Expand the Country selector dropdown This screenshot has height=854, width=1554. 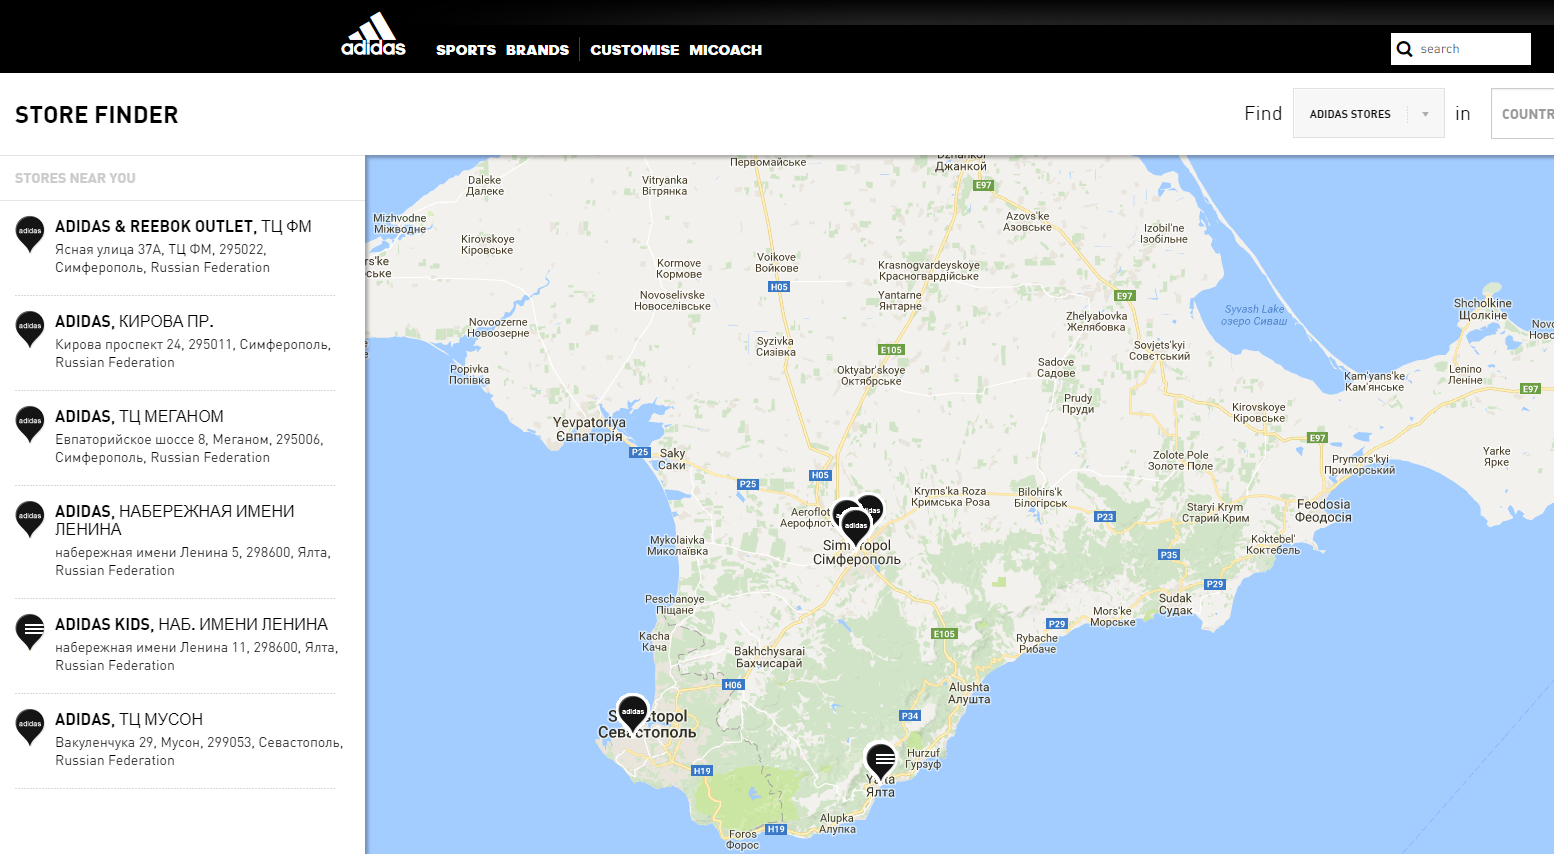[x=1525, y=114]
